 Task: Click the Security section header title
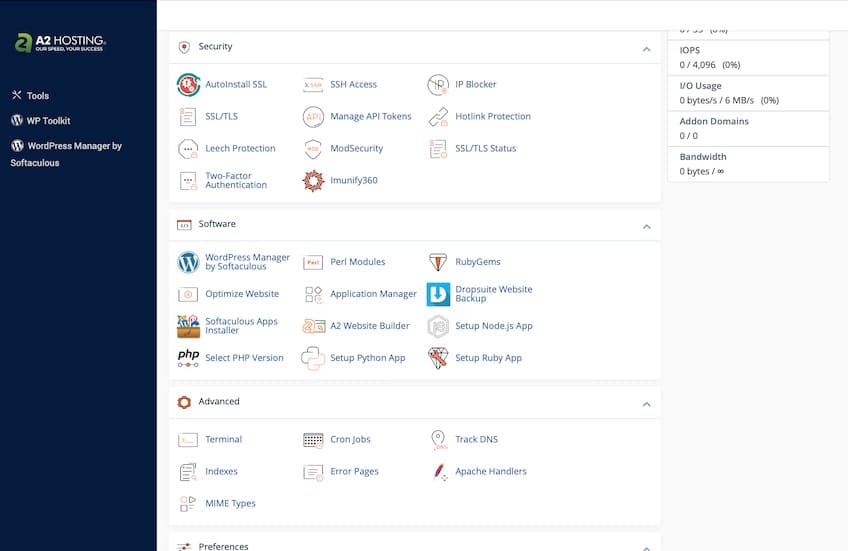coord(215,47)
